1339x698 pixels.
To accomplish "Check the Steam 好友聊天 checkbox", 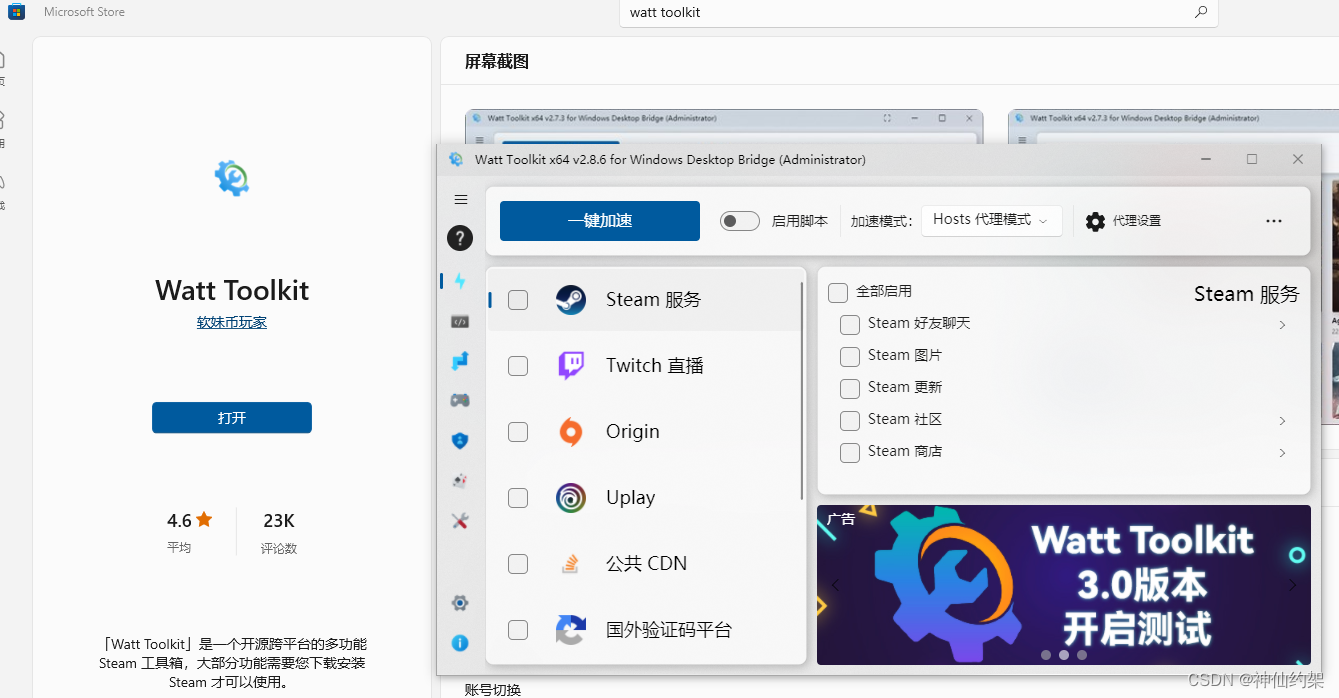I will pos(850,325).
